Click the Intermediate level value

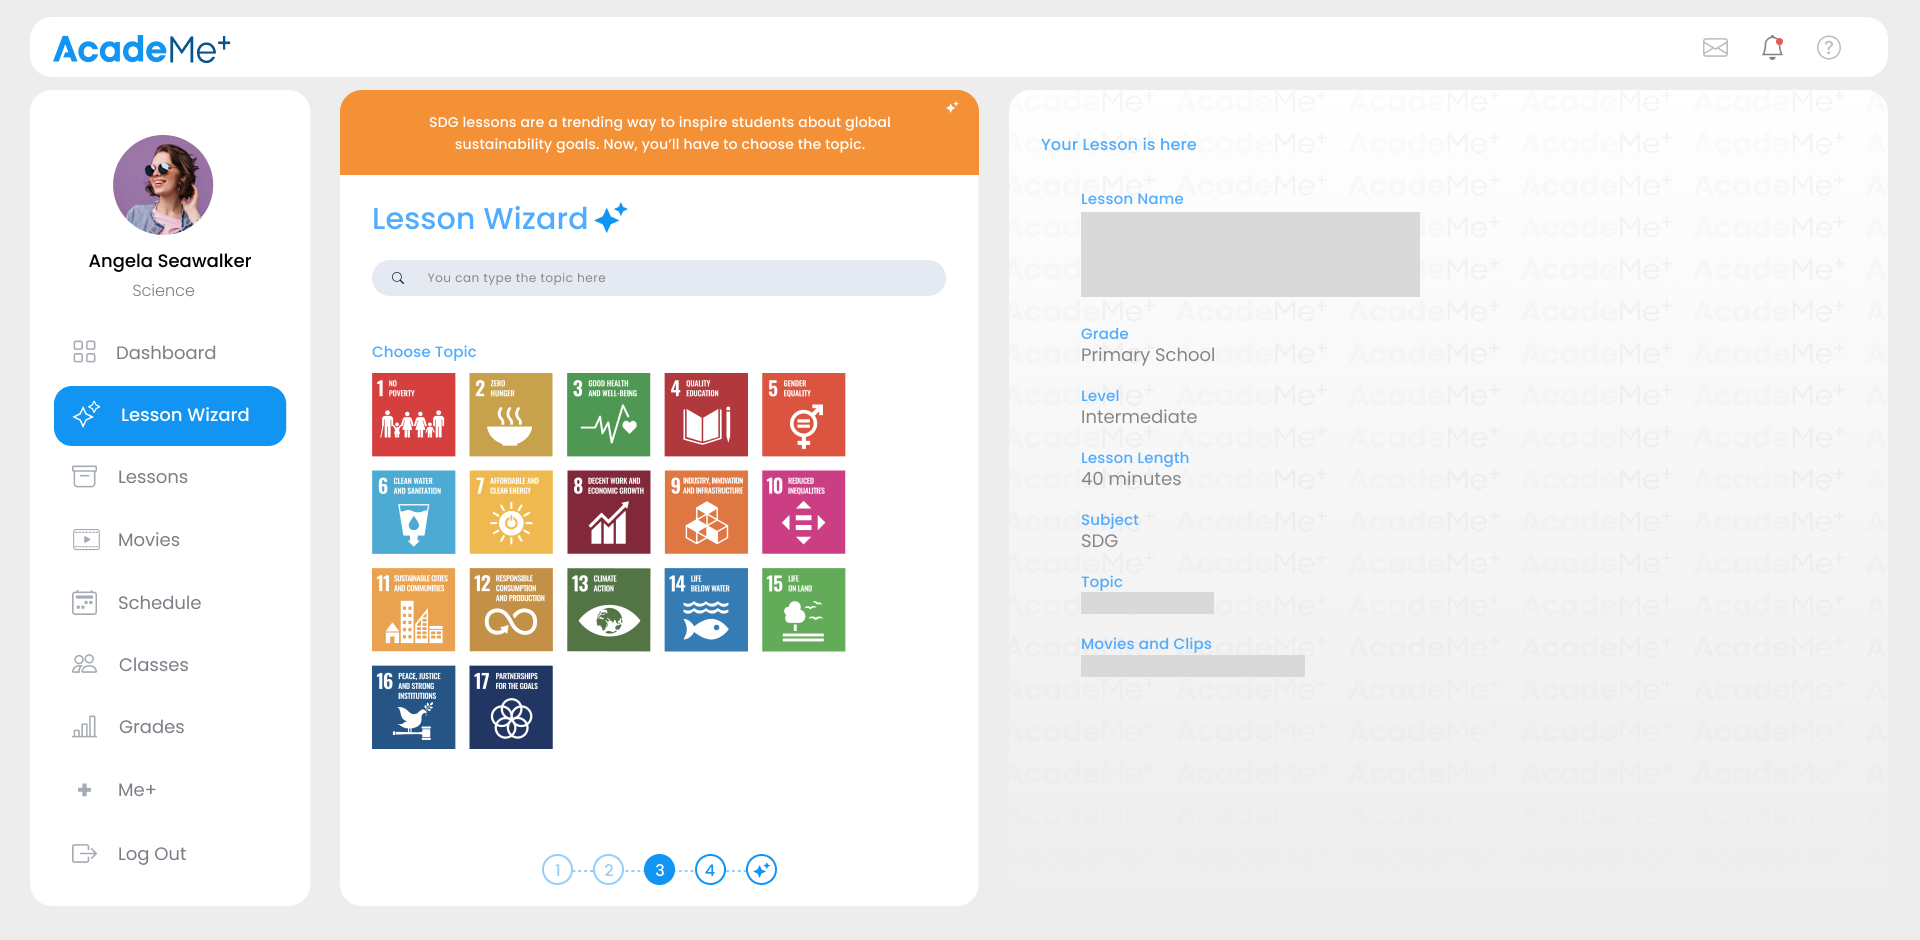pyautogui.click(x=1139, y=417)
